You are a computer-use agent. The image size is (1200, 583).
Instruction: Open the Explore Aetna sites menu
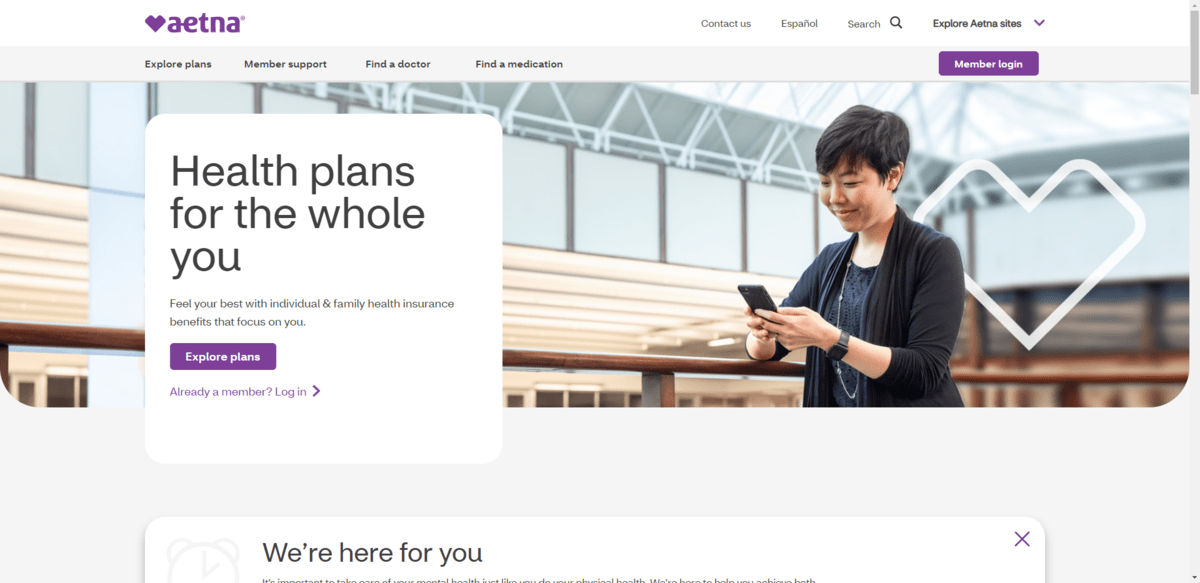click(x=977, y=24)
